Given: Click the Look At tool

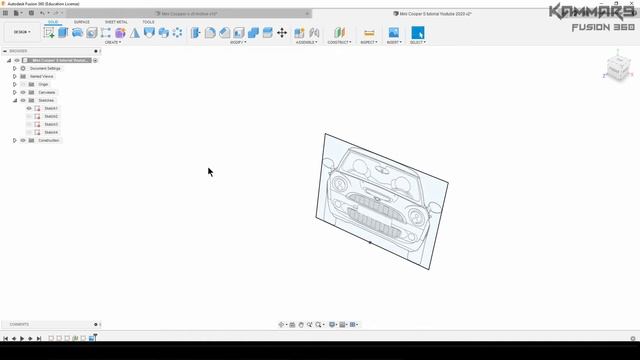Looking at the screenshot, I should 292,324.
